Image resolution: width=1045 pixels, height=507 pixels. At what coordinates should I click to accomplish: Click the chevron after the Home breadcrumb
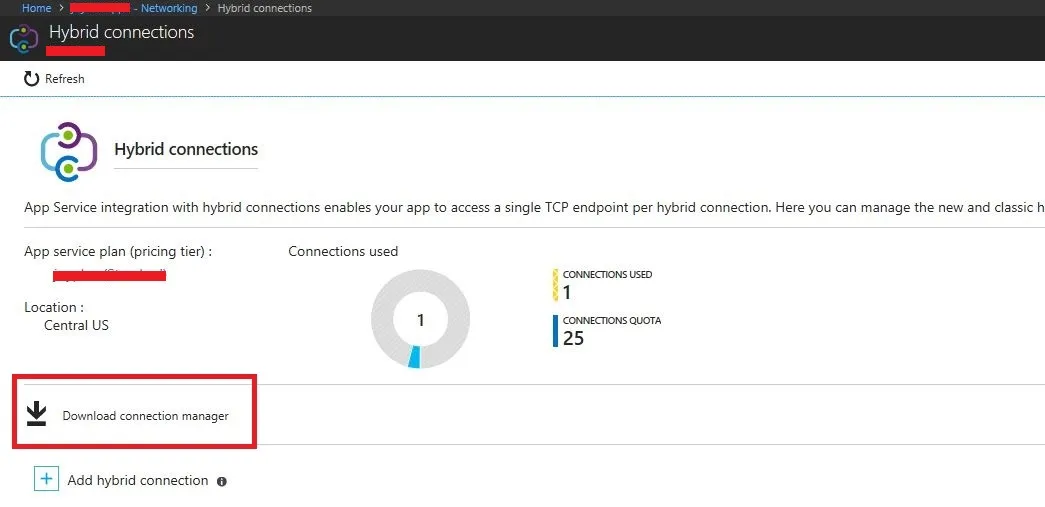click(61, 8)
